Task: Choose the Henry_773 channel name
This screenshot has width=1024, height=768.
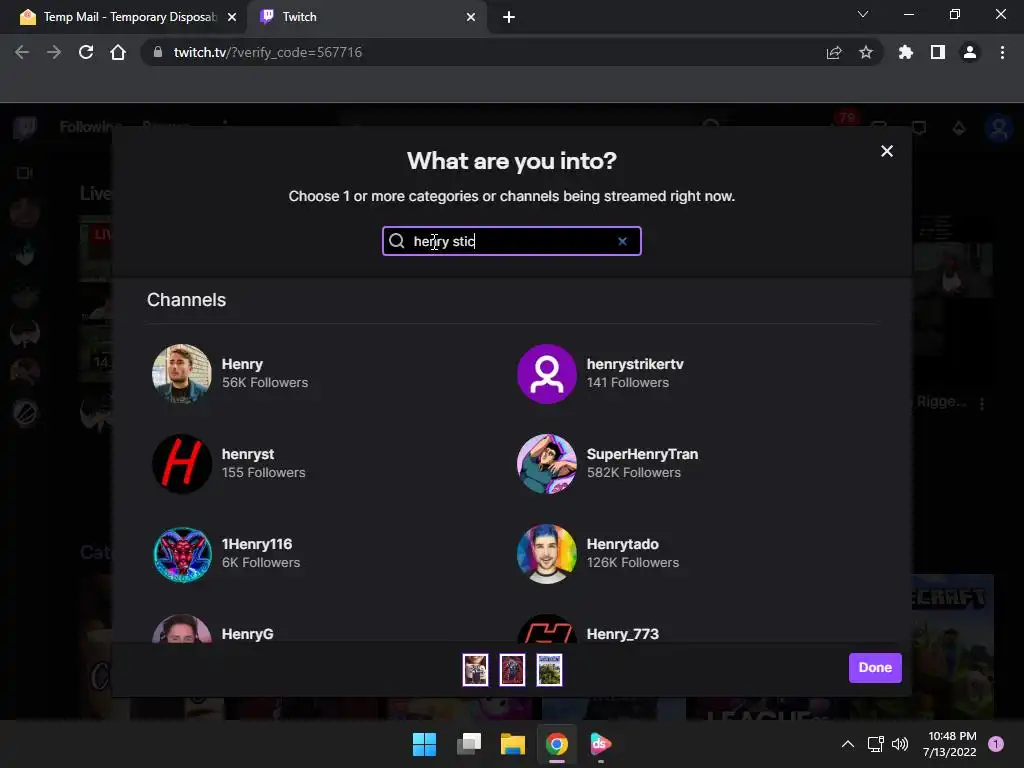Action: pos(622,634)
